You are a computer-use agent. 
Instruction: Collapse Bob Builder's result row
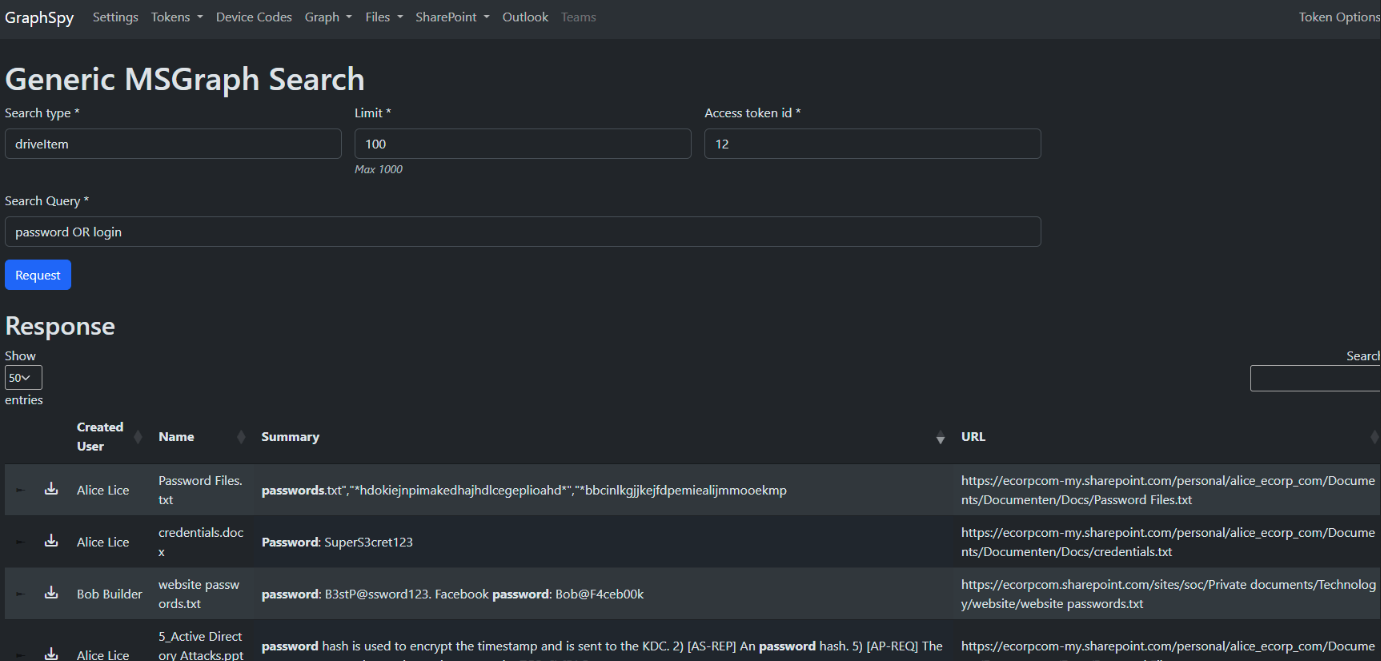tap(21, 593)
